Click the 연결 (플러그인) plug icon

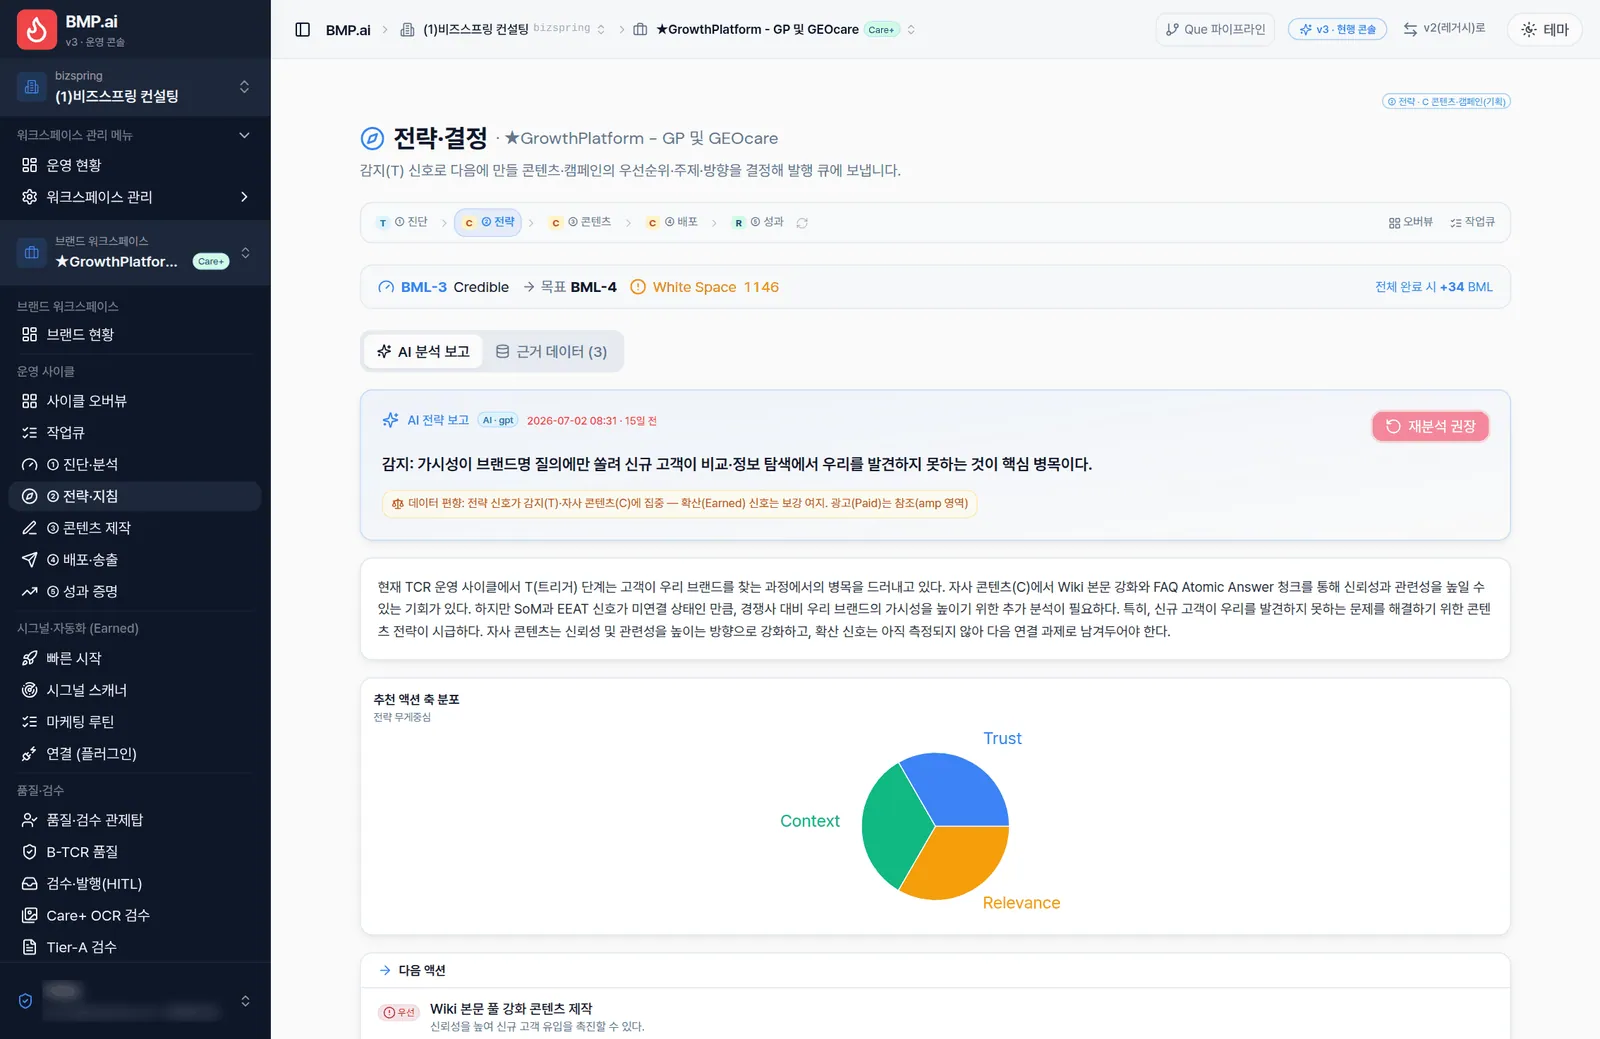point(30,754)
